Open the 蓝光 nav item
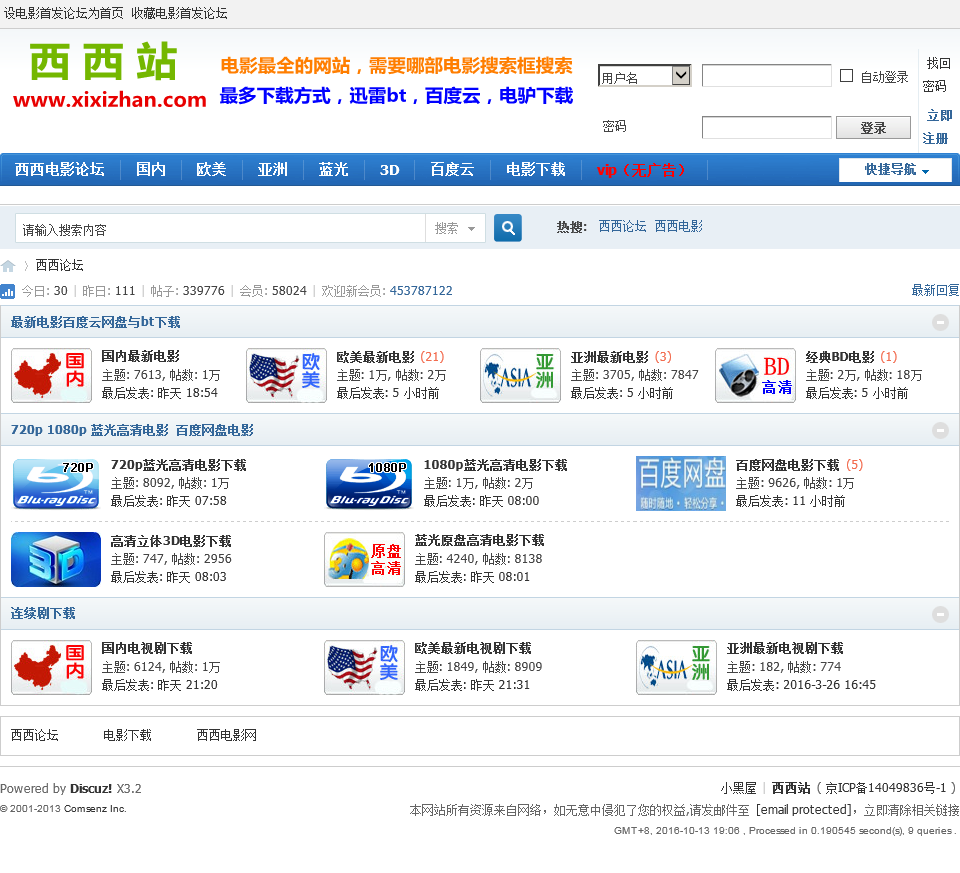 point(334,170)
